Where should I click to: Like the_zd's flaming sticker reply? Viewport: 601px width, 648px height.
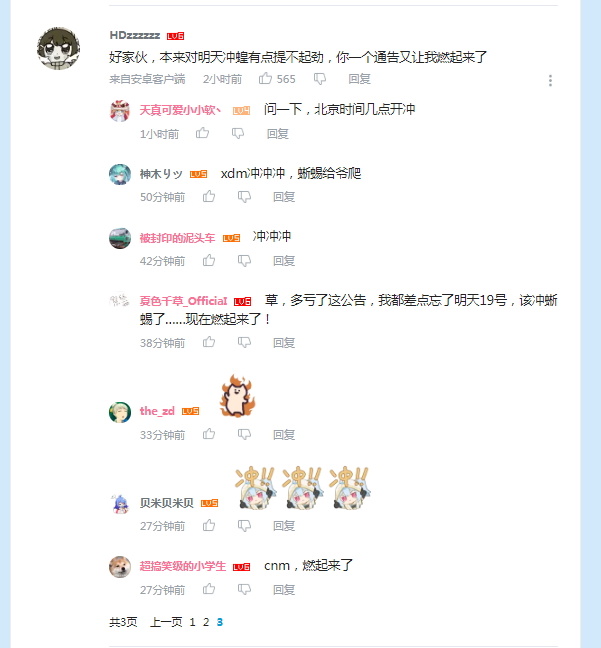coord(209,434)
